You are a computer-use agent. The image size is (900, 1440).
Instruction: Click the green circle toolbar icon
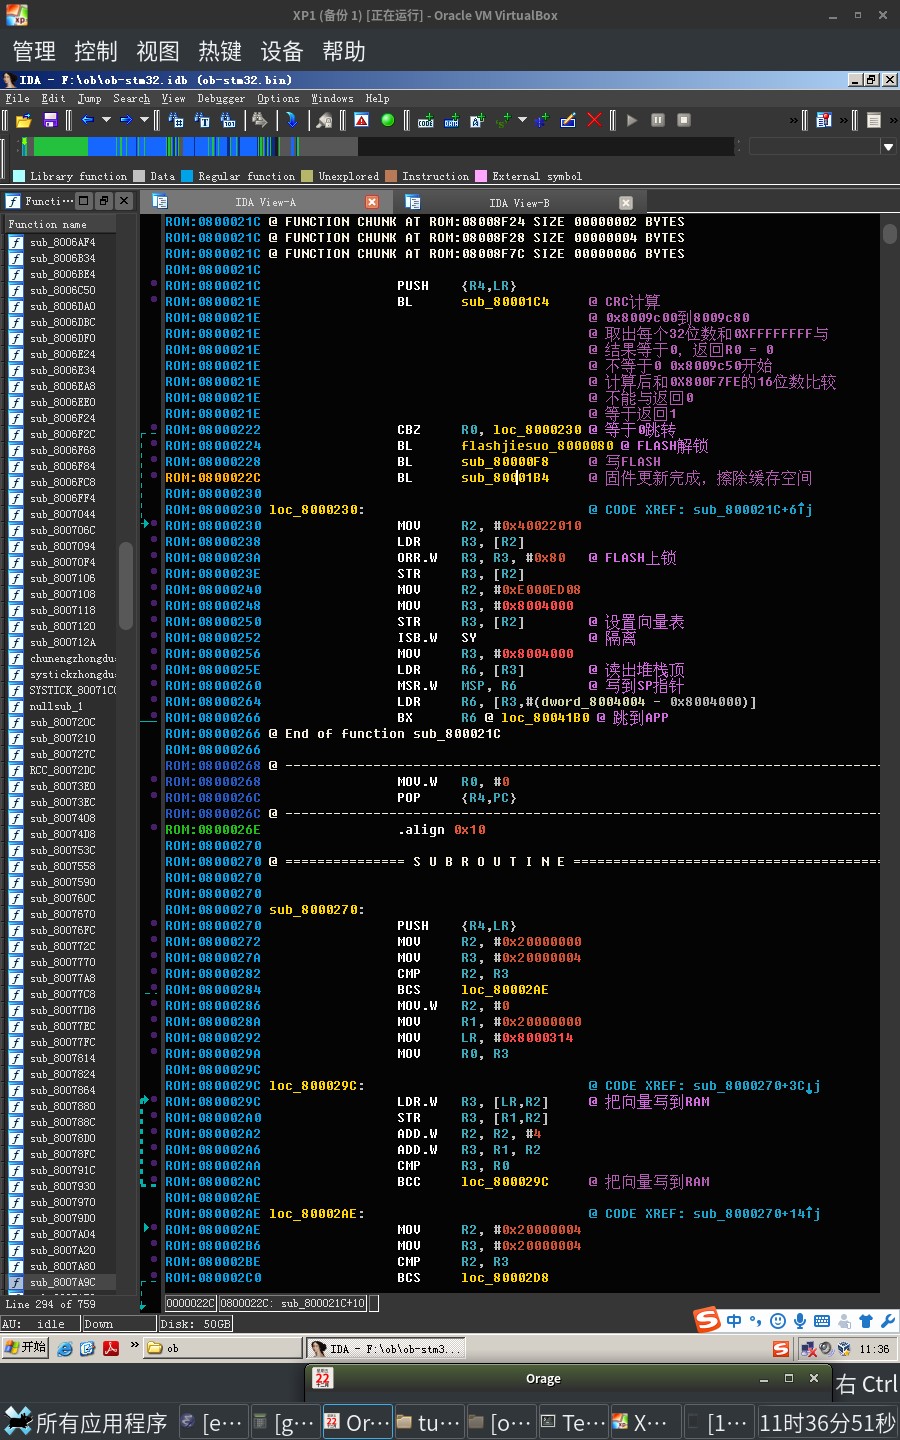click(x=388, y=121)
